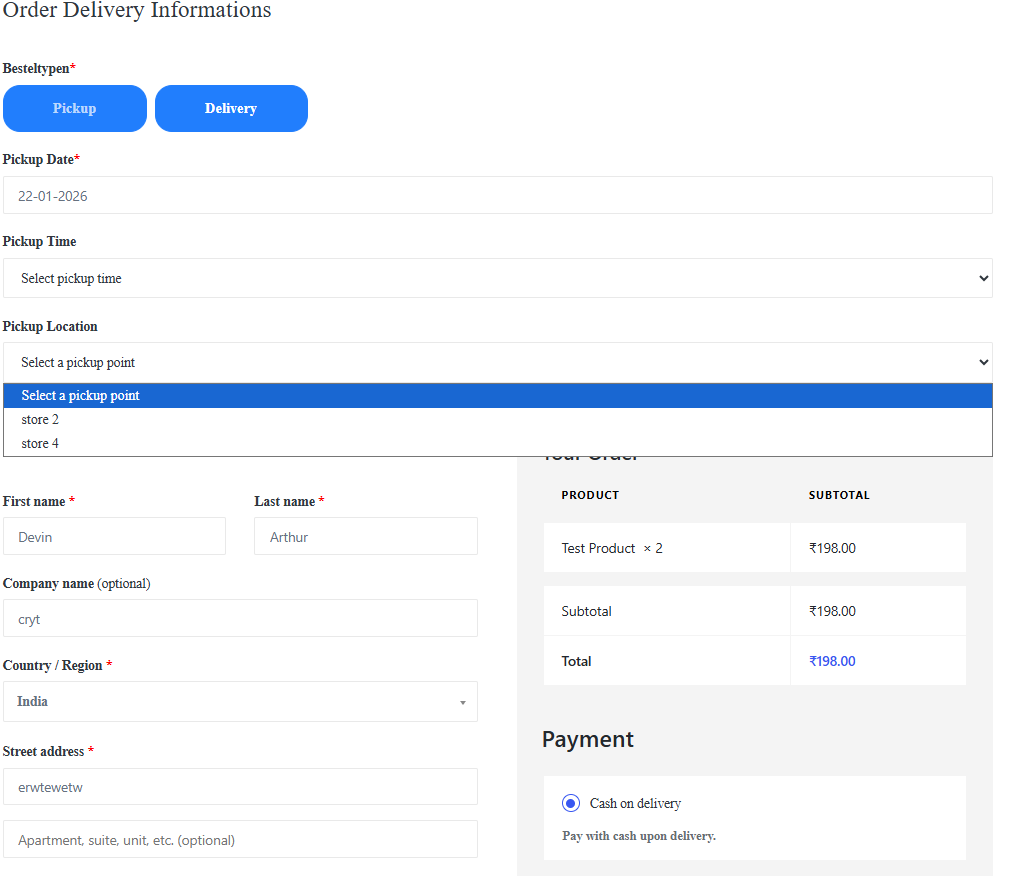Click the Pickup Date field
1035x876 pixels.
[497, 196]
